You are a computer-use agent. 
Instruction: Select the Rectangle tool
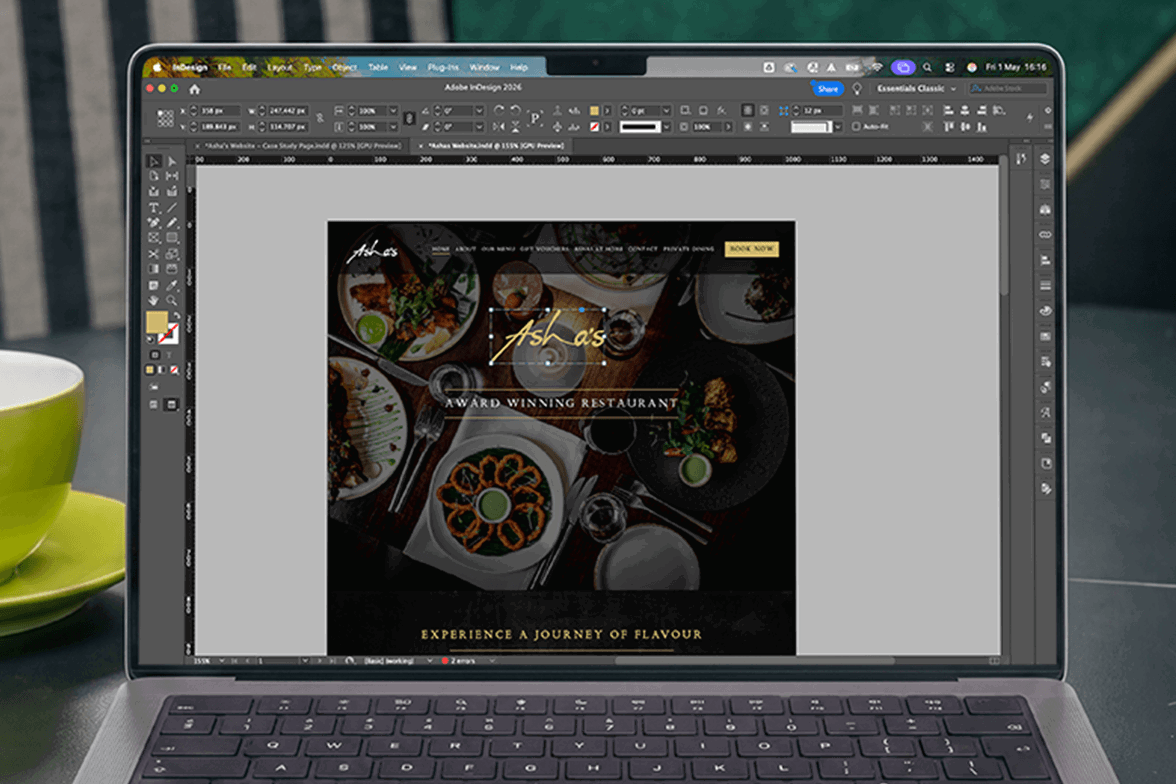(x=172, y=238)
